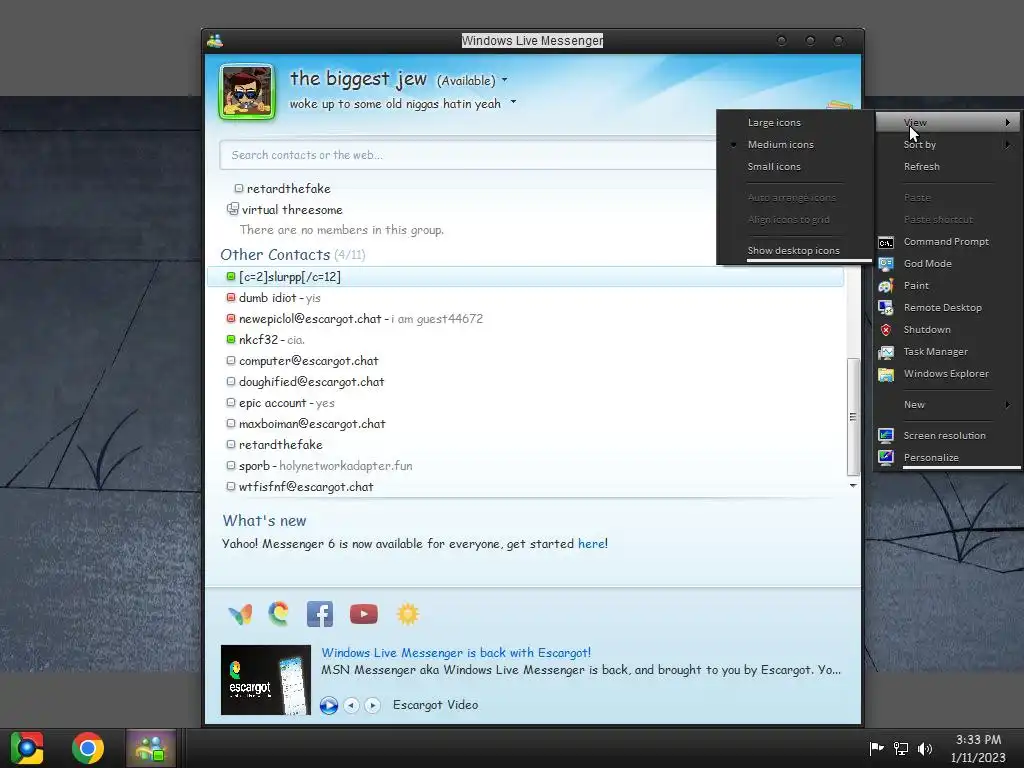The image size is (1024, 768).
Task: Click the contact list scroll down arrow
Action: click(852, 485)
